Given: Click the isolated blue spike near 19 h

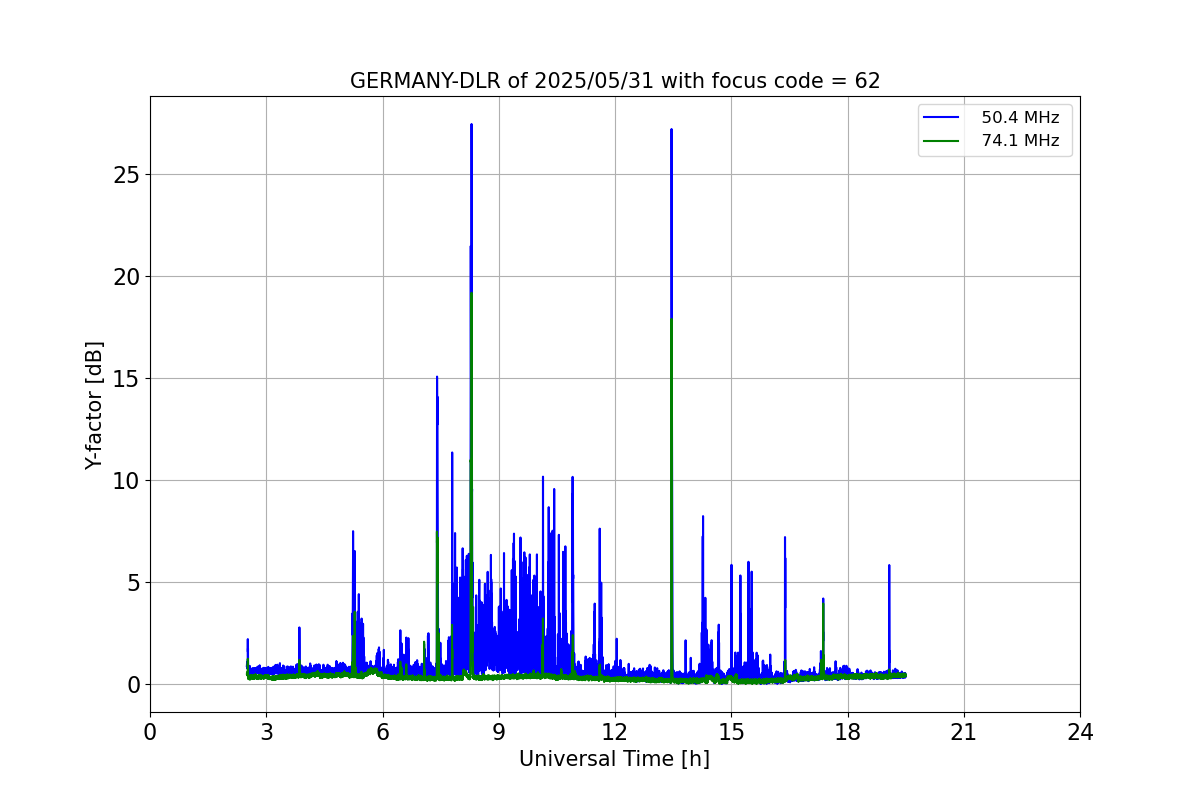Looking at the screenshot, I should pos(889,567).
